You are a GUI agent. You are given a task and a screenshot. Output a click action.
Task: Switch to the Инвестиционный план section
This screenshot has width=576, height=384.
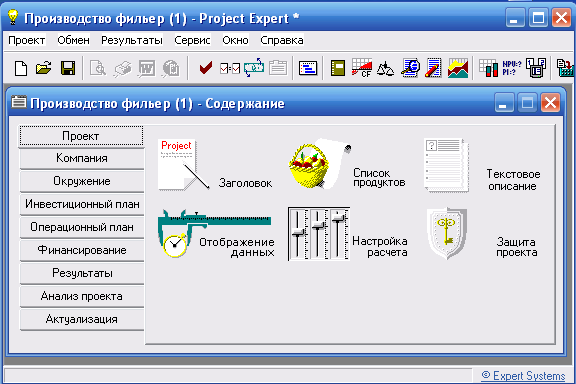pos(82,204)
